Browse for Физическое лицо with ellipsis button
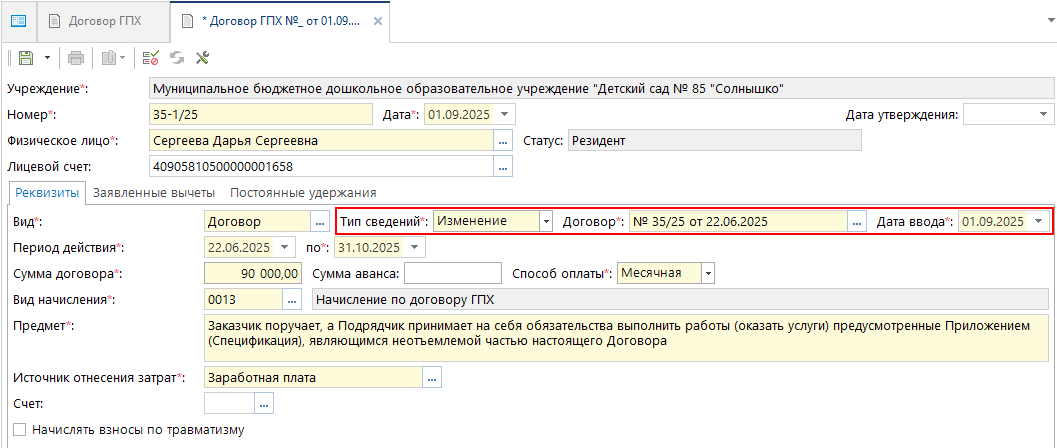The image size is (1057, 448). coord(503,141)
